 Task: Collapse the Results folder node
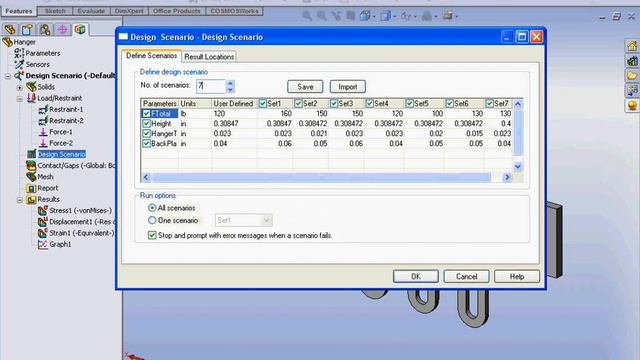tap(20, 200)
